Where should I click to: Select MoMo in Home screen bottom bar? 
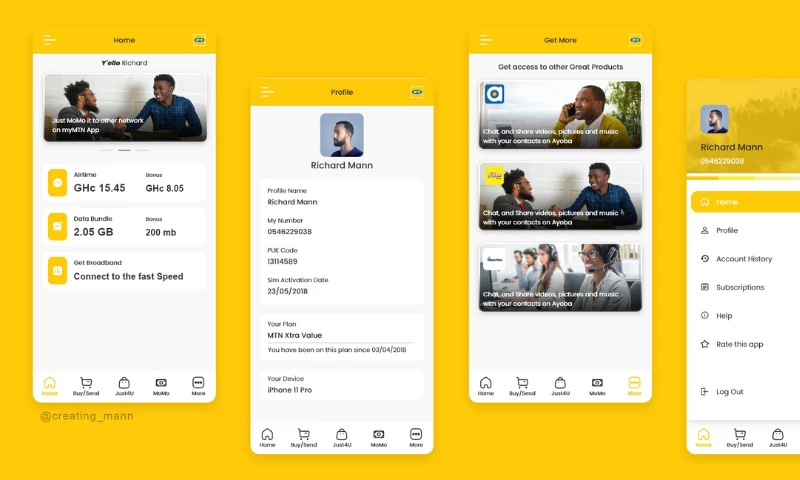pos(161,386)
